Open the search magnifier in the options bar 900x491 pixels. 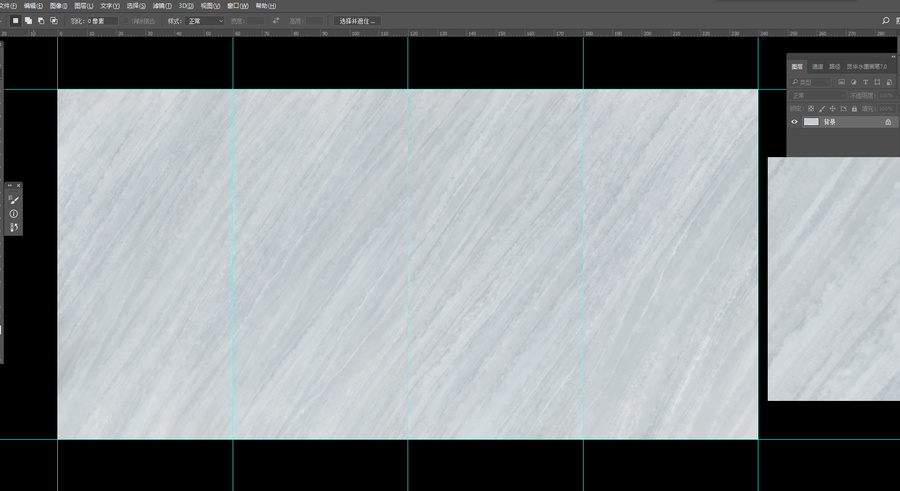click(x=886, y=21)
